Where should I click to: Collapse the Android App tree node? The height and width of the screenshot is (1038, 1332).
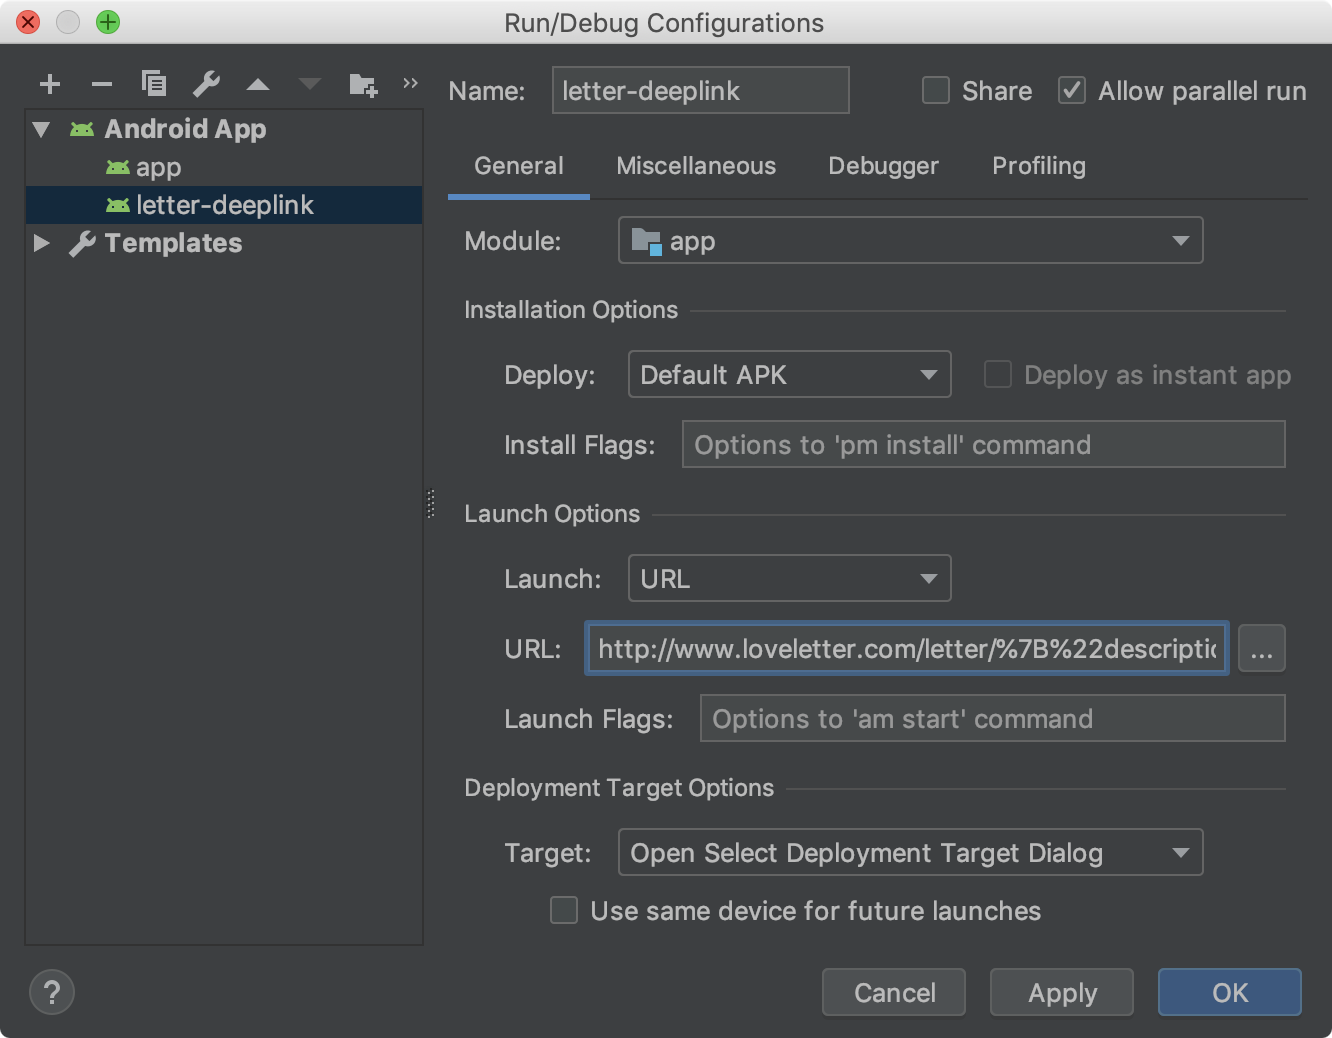[x=40, y=128]
